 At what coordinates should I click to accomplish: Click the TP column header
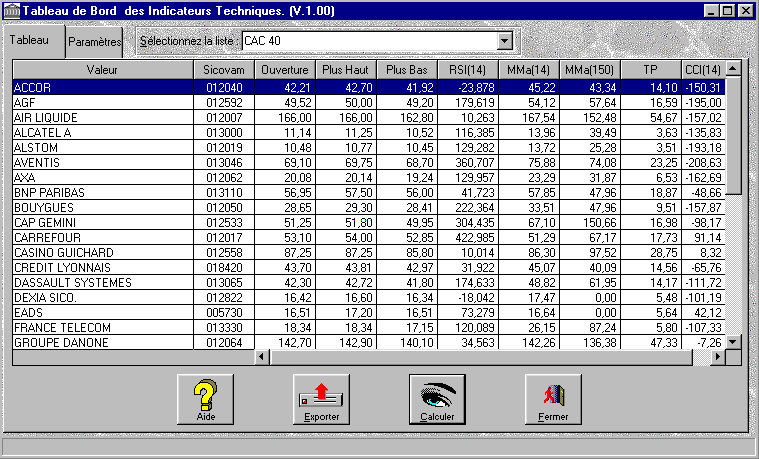pyautogui.click(x=651, y=70)
